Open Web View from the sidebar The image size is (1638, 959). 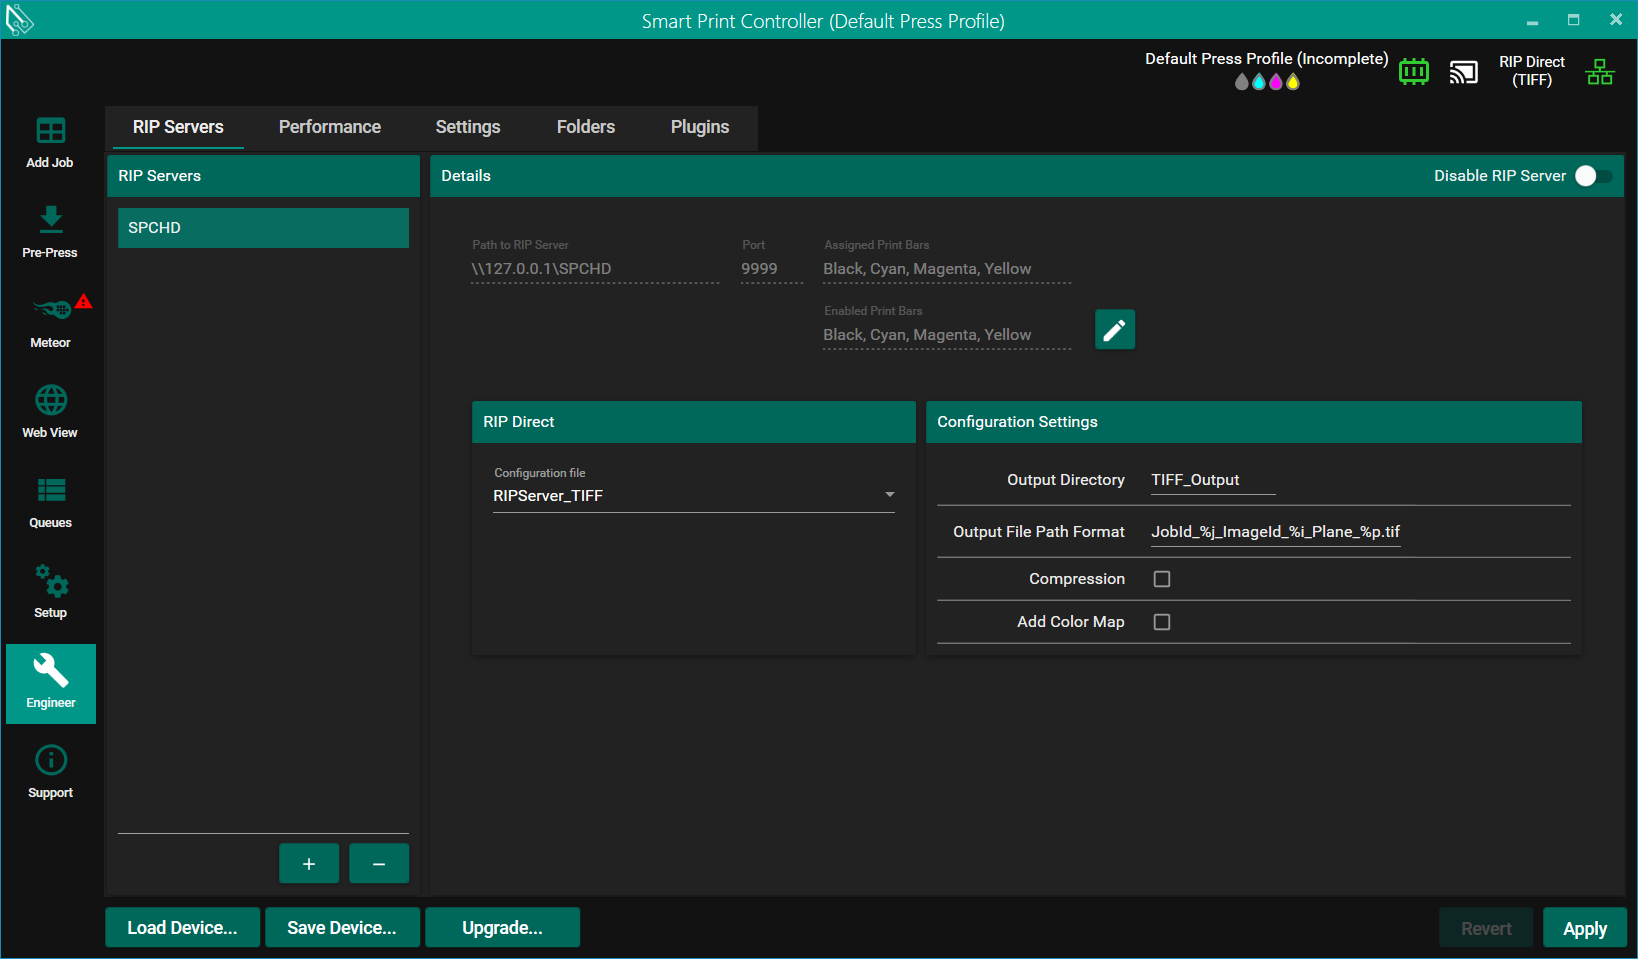pos(50,412)
